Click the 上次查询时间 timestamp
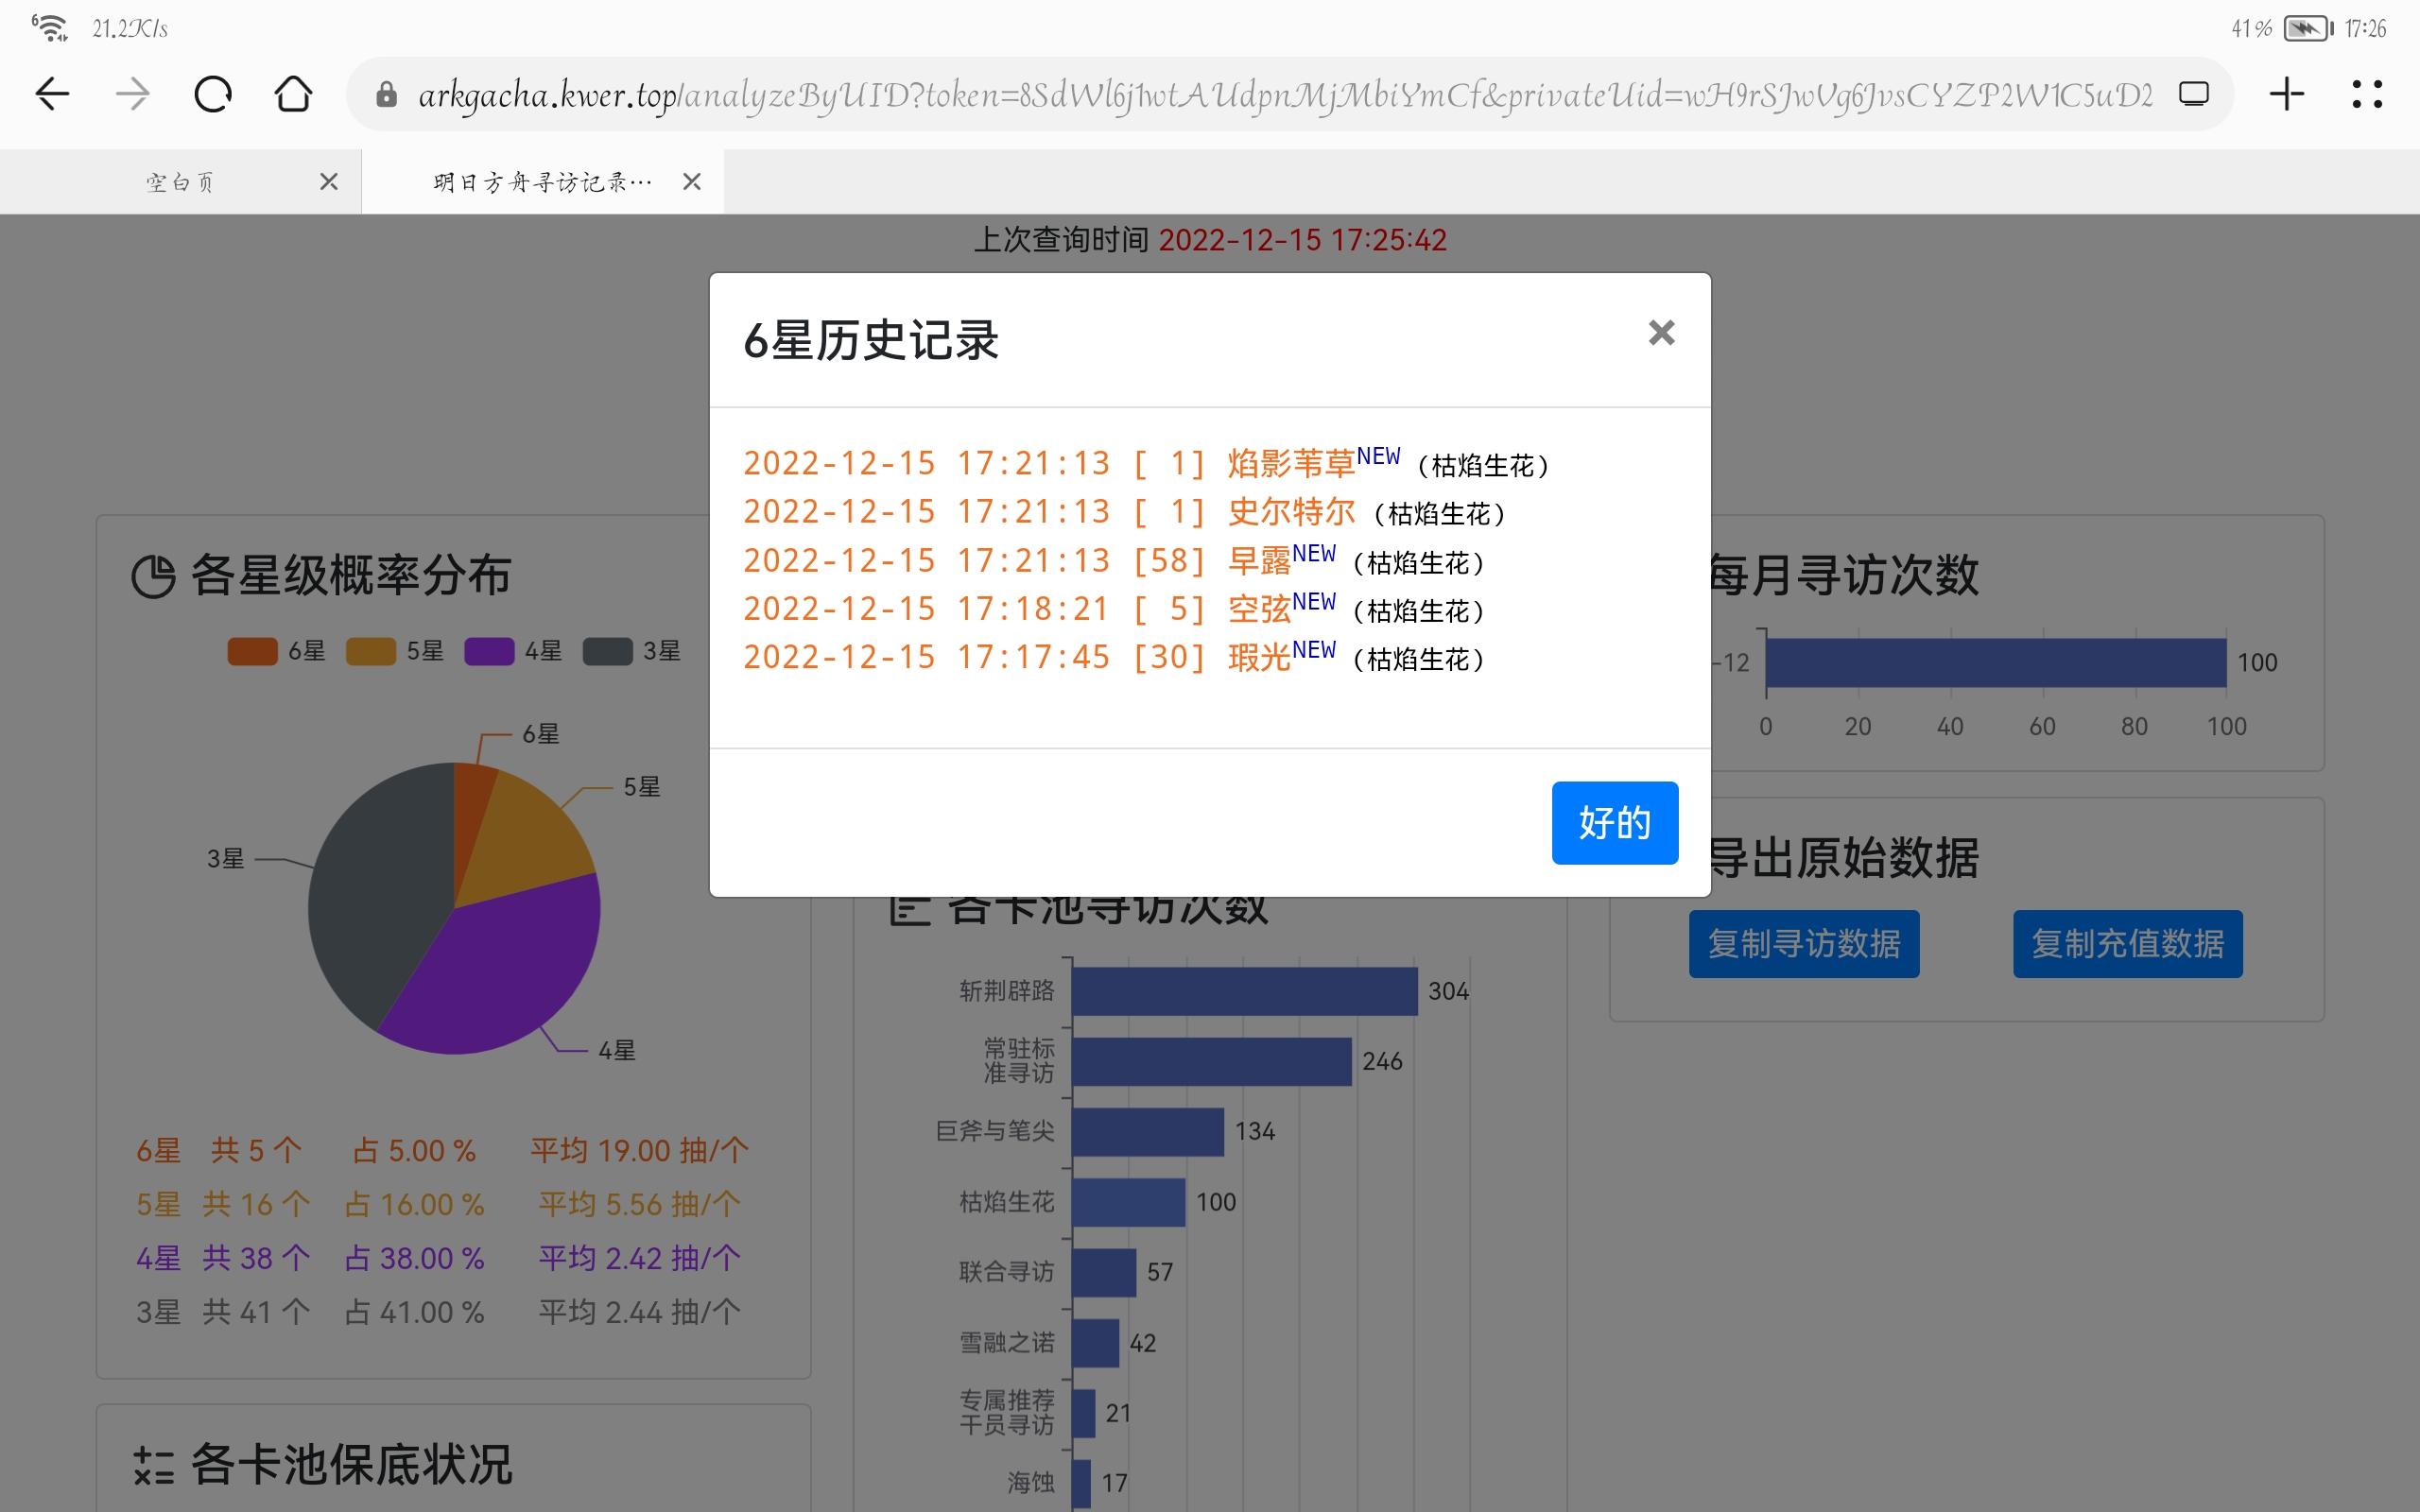This screenshot has height=1512, width=2420. pos(1302,240)
